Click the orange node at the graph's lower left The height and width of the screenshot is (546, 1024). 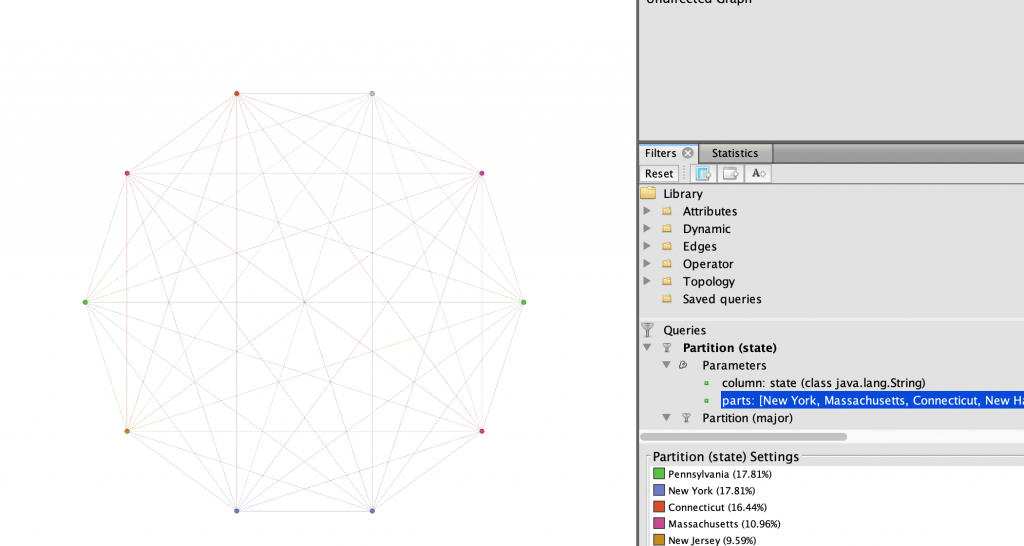(x=127, y=431)
